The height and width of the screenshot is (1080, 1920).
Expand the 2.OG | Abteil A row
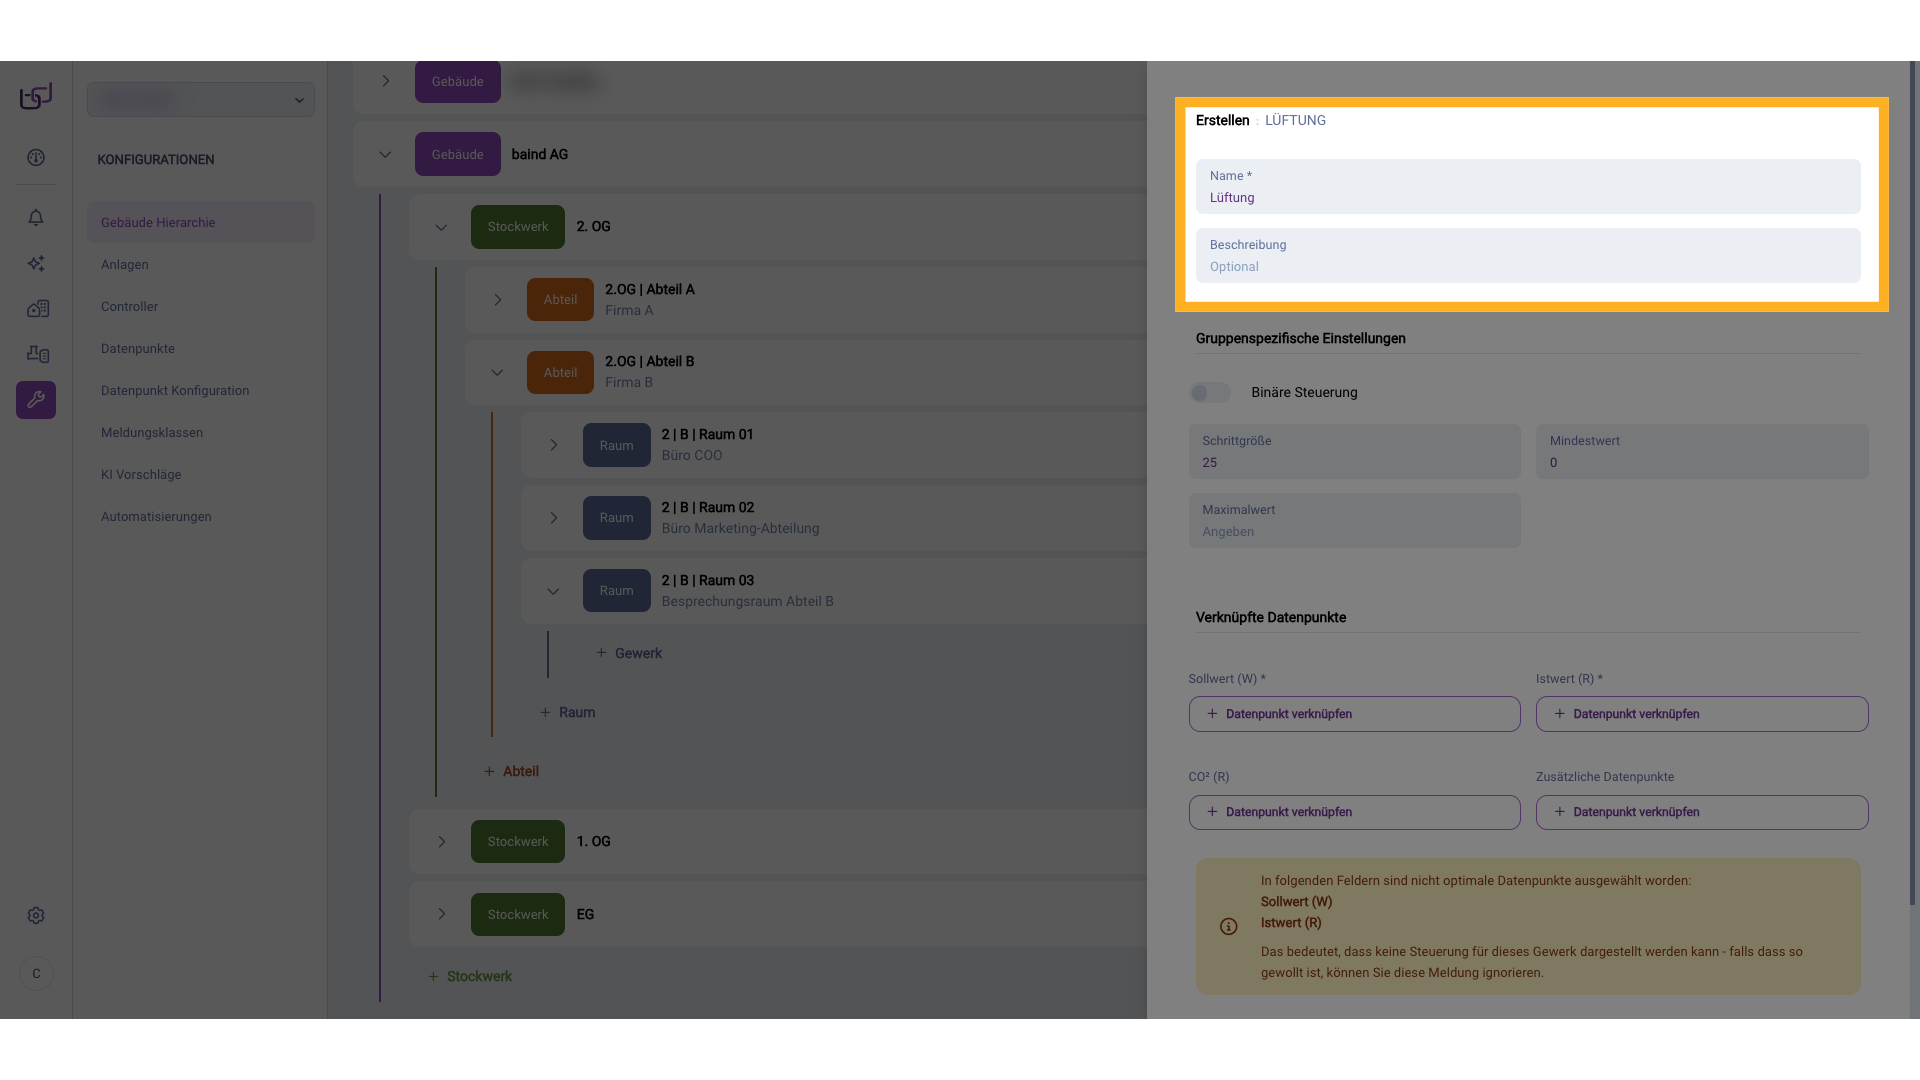point(497,300)
